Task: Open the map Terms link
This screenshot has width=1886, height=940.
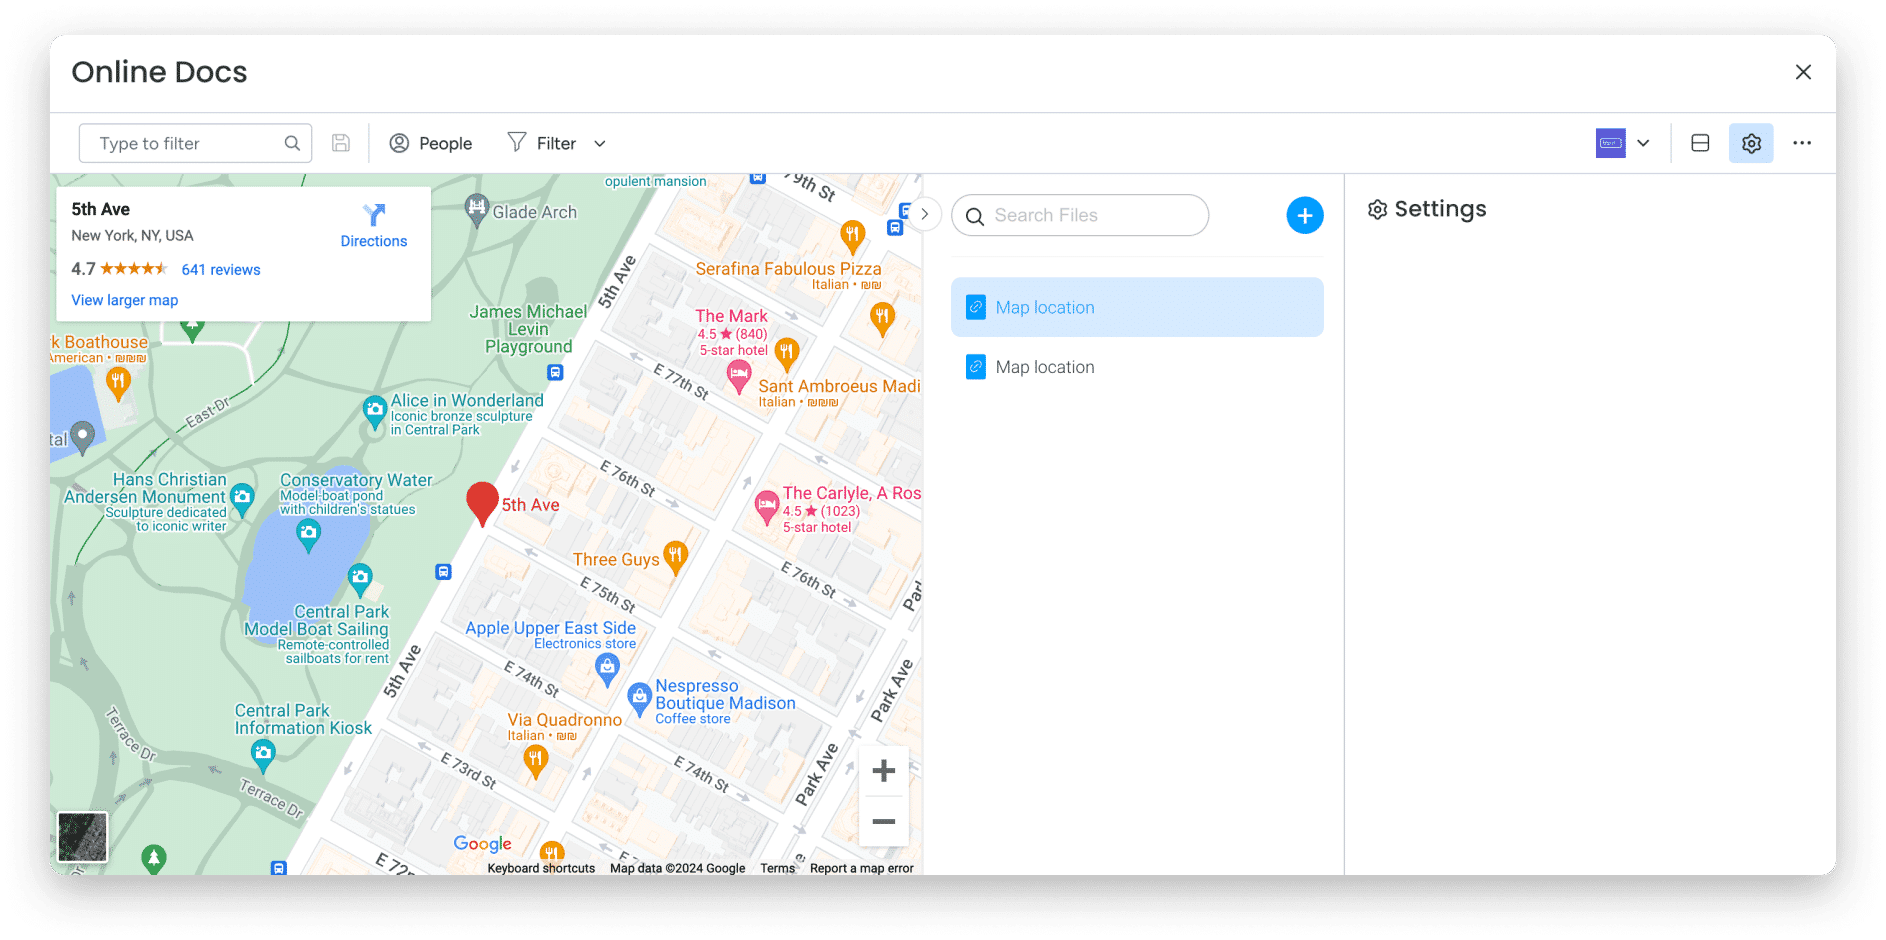Action: [777, 868]
